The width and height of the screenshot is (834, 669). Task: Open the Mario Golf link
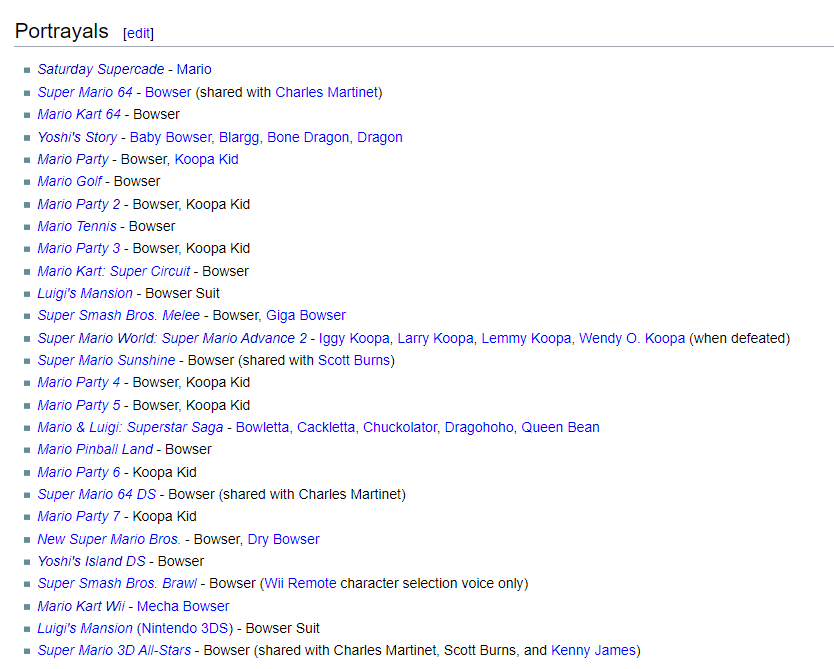(x=69, y=182)
